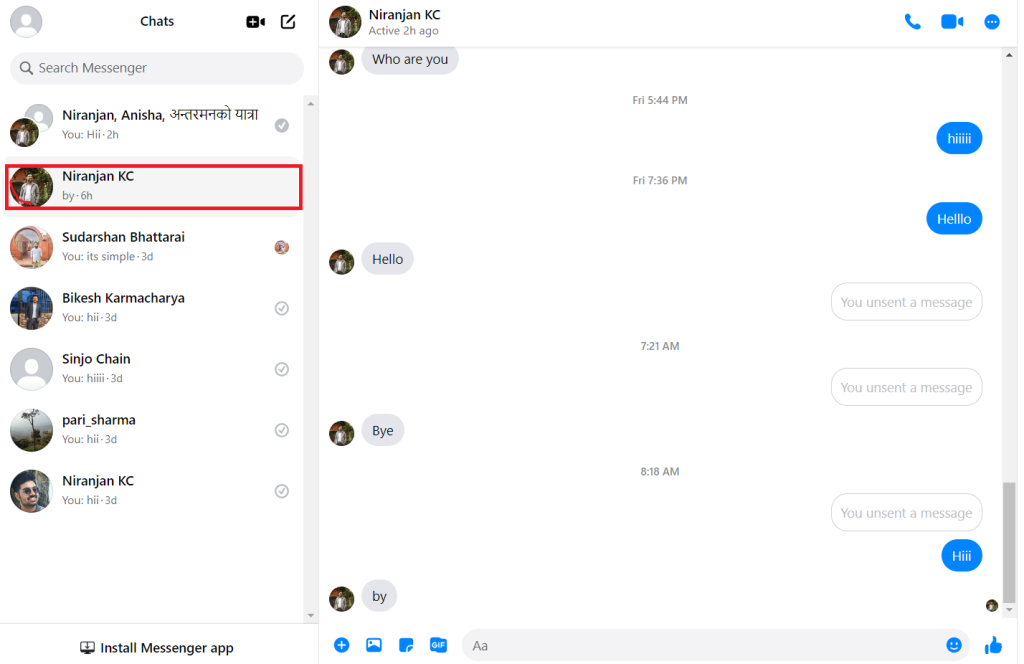Click Niranjan KC name in chat header
The width and height of the screenshot is (1024, 664).
click(x=404, y=14)
